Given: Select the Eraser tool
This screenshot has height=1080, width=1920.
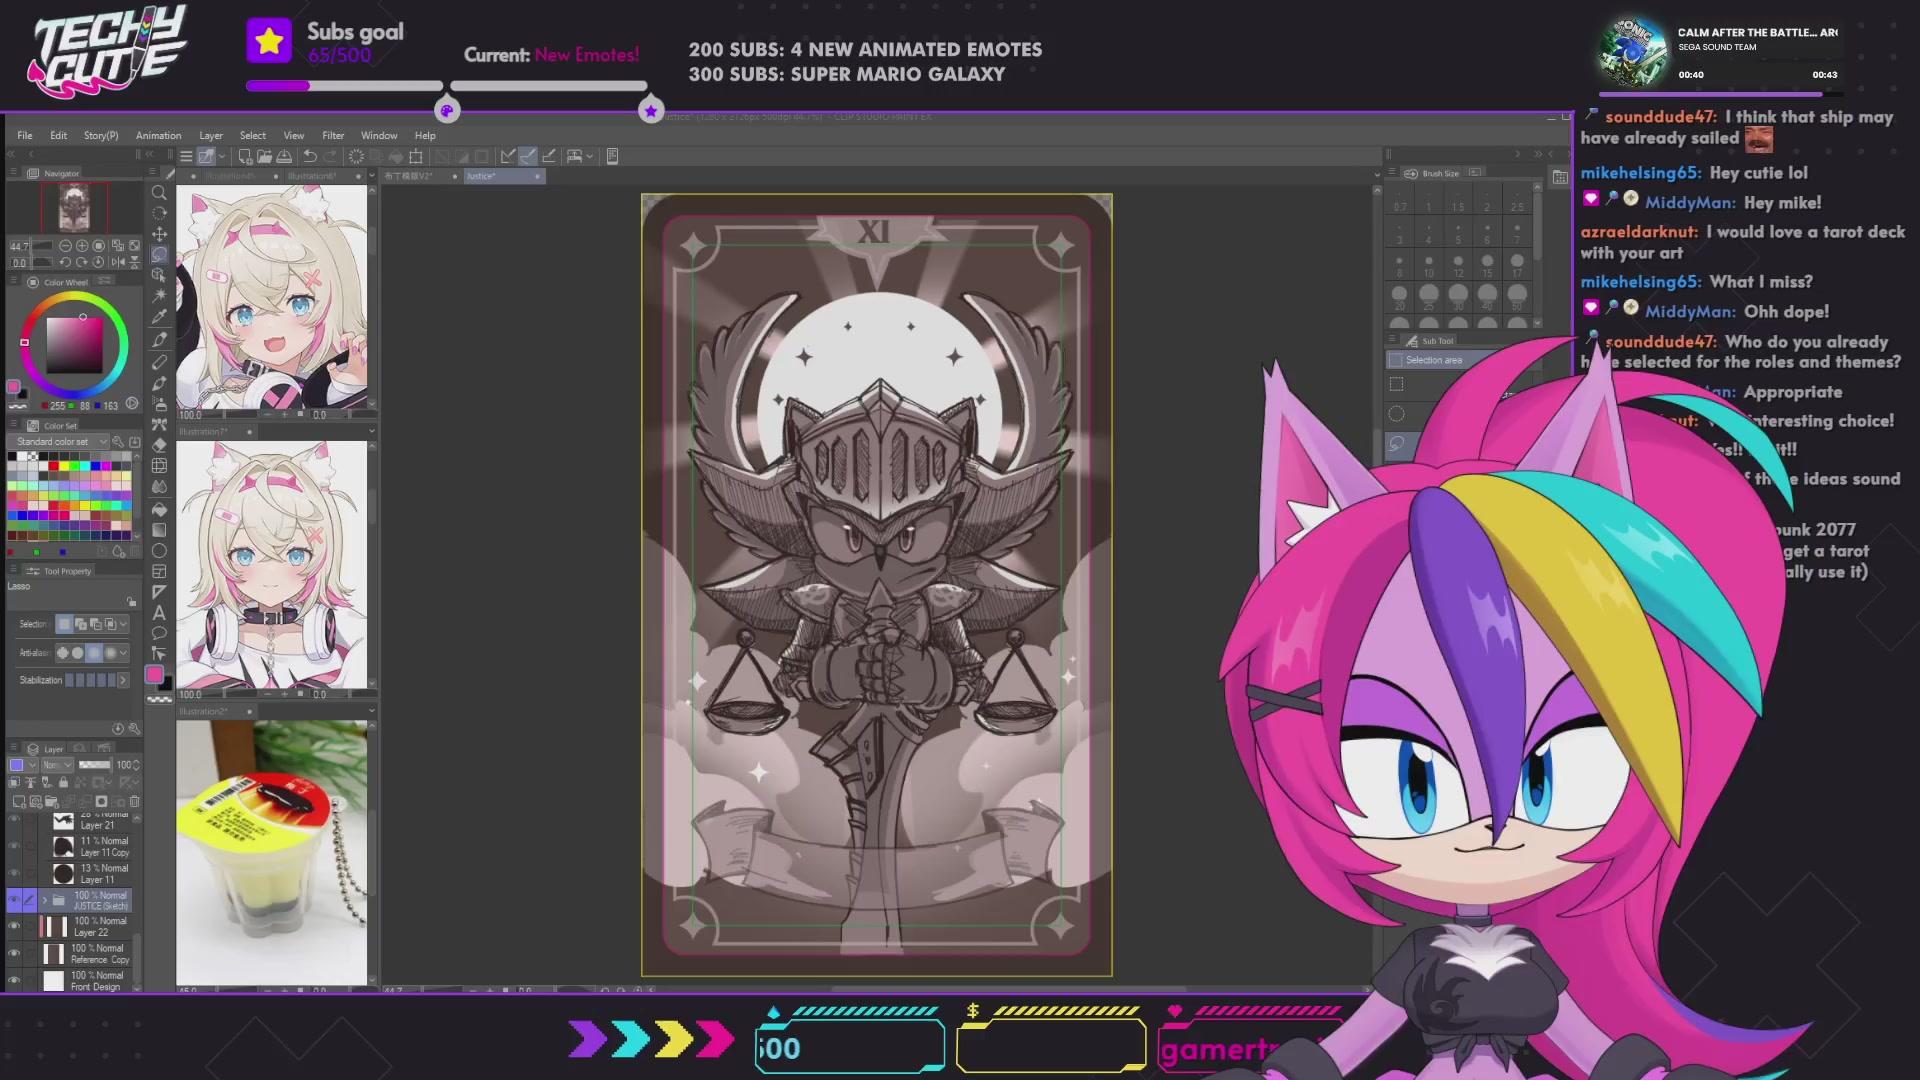Looking at the screenshot, I should click(x=159, y=445).
